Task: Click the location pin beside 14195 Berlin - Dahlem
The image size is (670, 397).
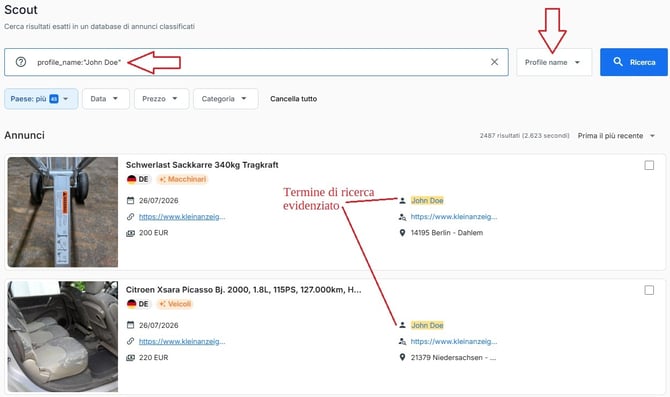Action: [x=402, y=233]
